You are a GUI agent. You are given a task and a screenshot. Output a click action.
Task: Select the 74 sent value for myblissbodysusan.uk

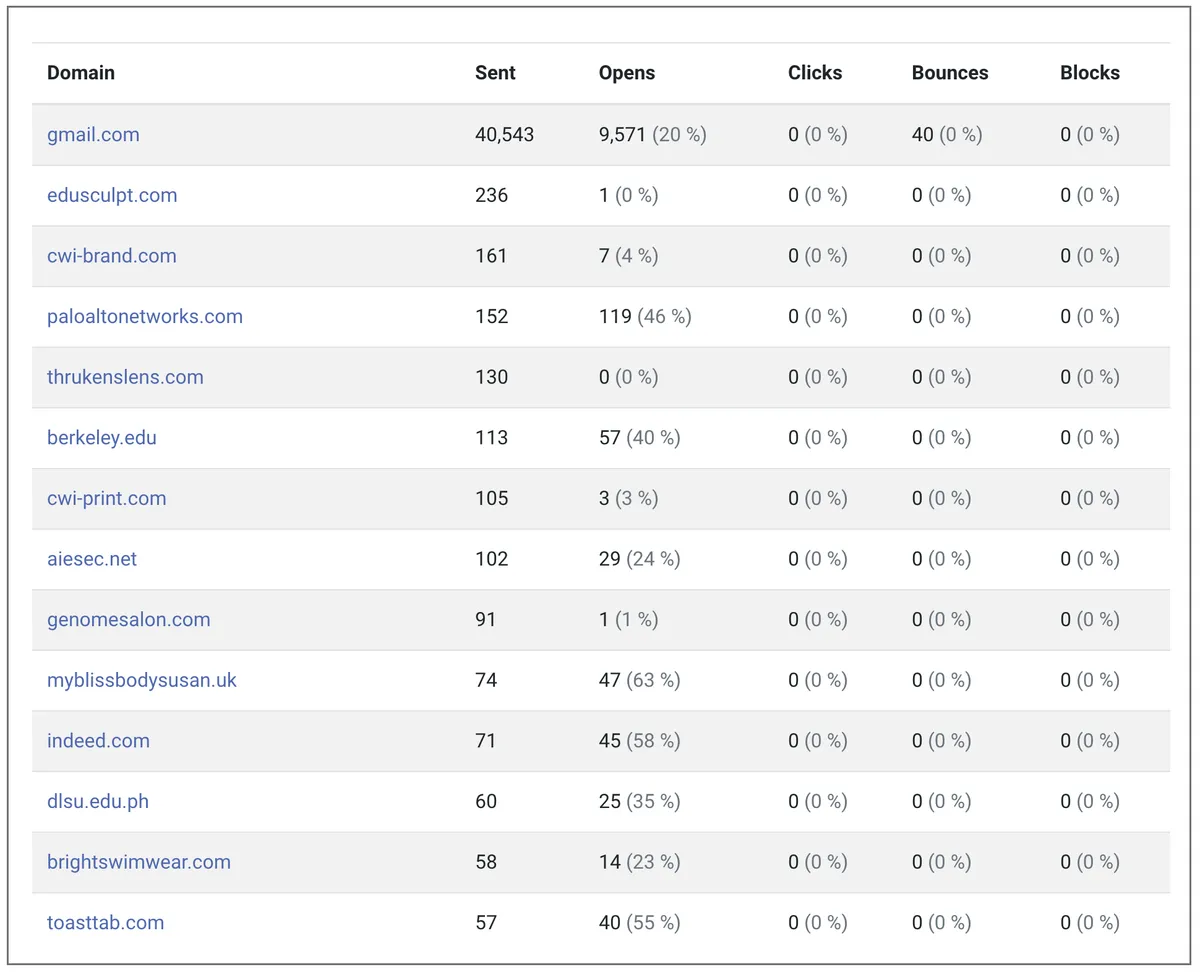pos(486,680)
